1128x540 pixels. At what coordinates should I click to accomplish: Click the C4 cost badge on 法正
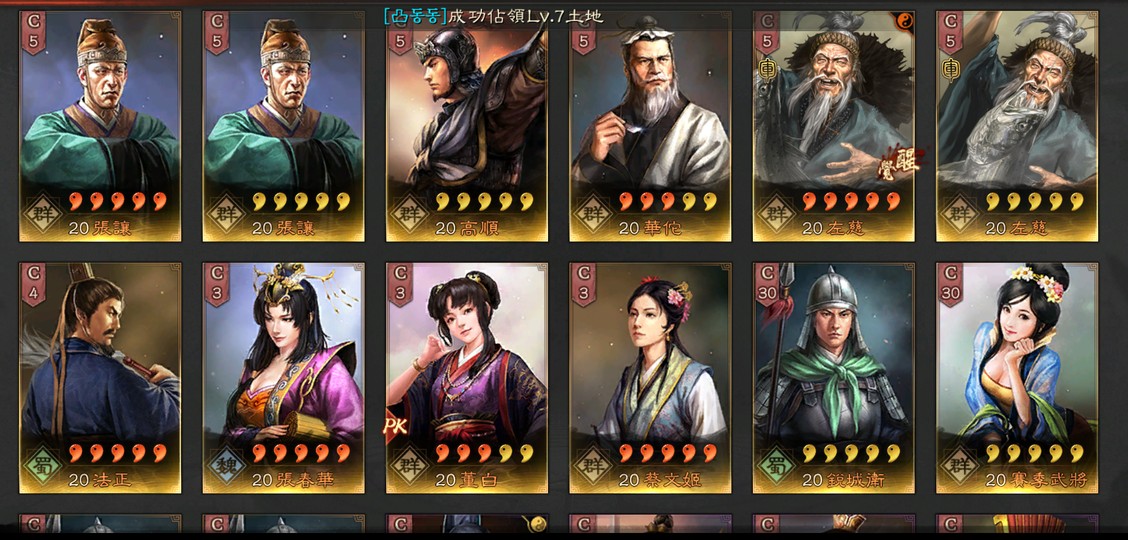tap(33, 283)
